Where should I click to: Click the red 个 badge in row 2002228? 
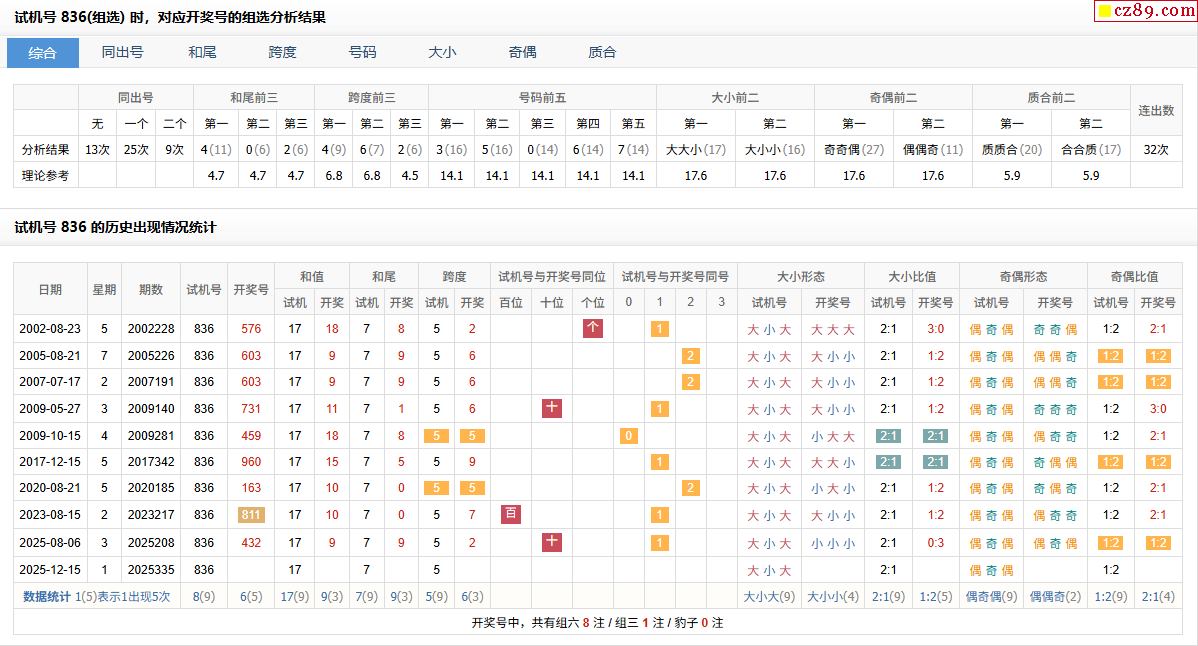593,328
